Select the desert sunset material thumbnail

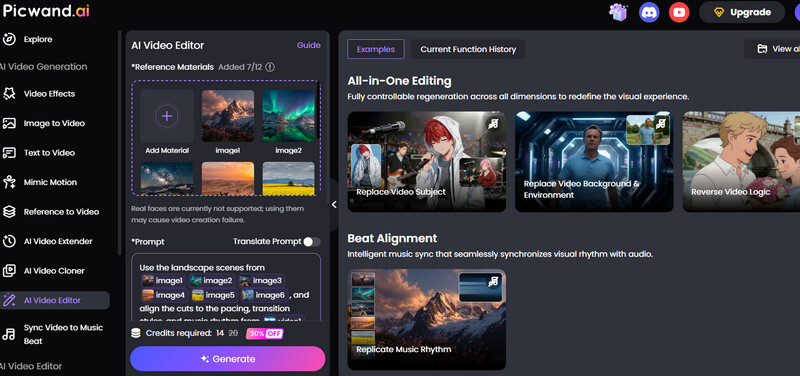coord(228,178)
